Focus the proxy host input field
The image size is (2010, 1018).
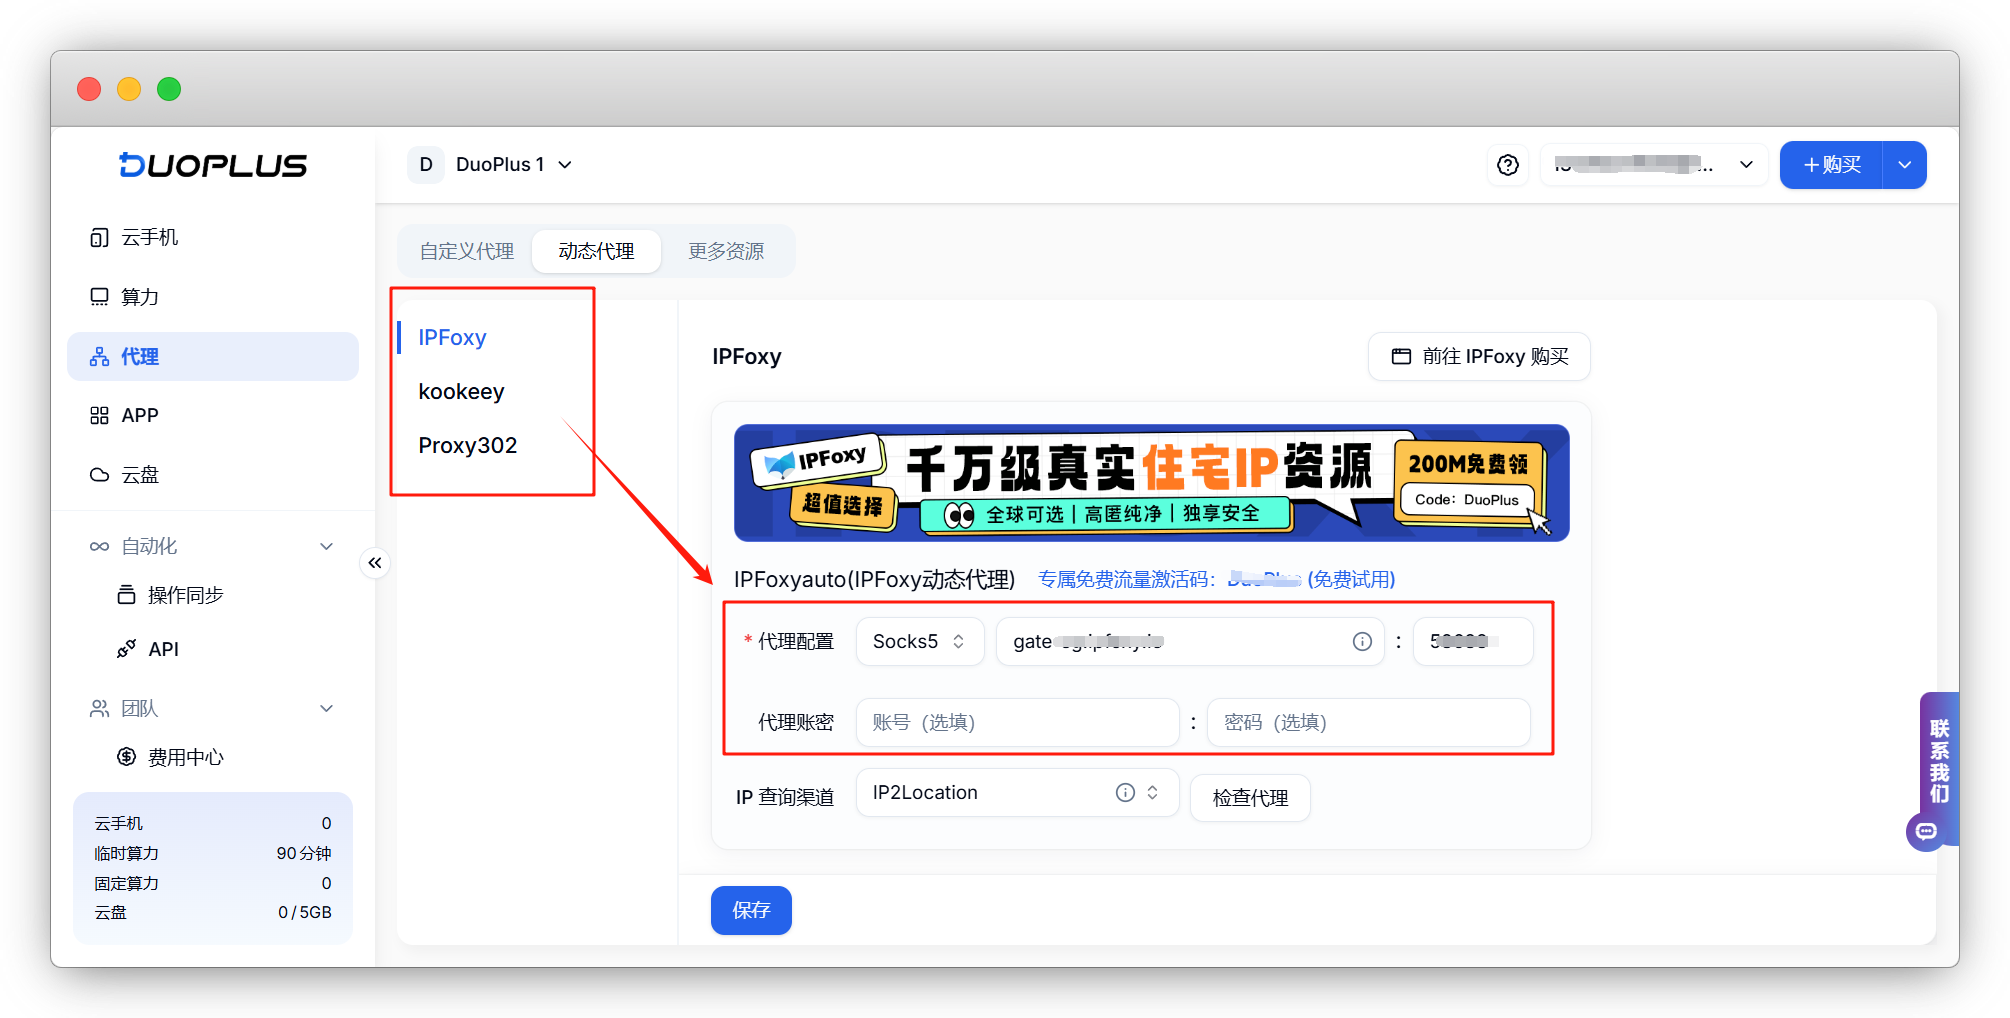pyautogui.click(x=1190, y=642)
